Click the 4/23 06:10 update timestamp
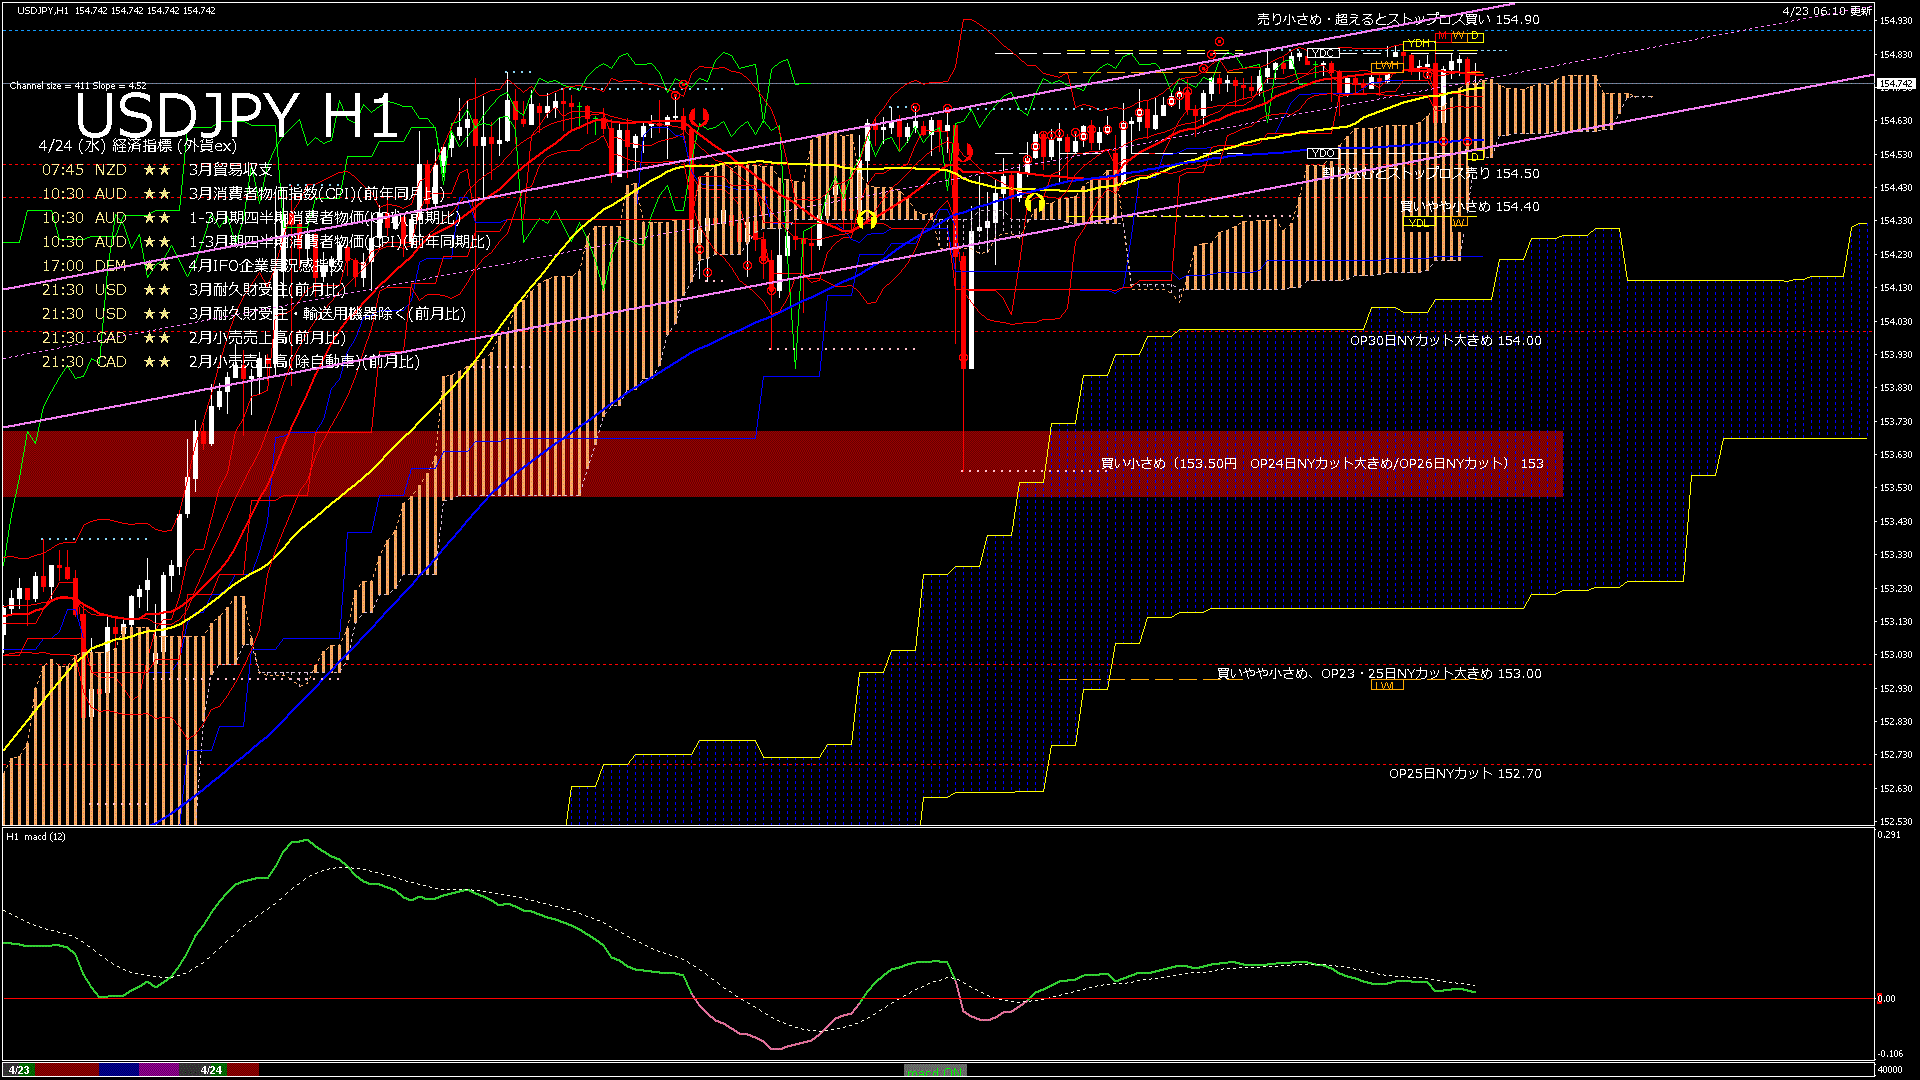1920x1080 pixels. click(x=1827, y=11)
